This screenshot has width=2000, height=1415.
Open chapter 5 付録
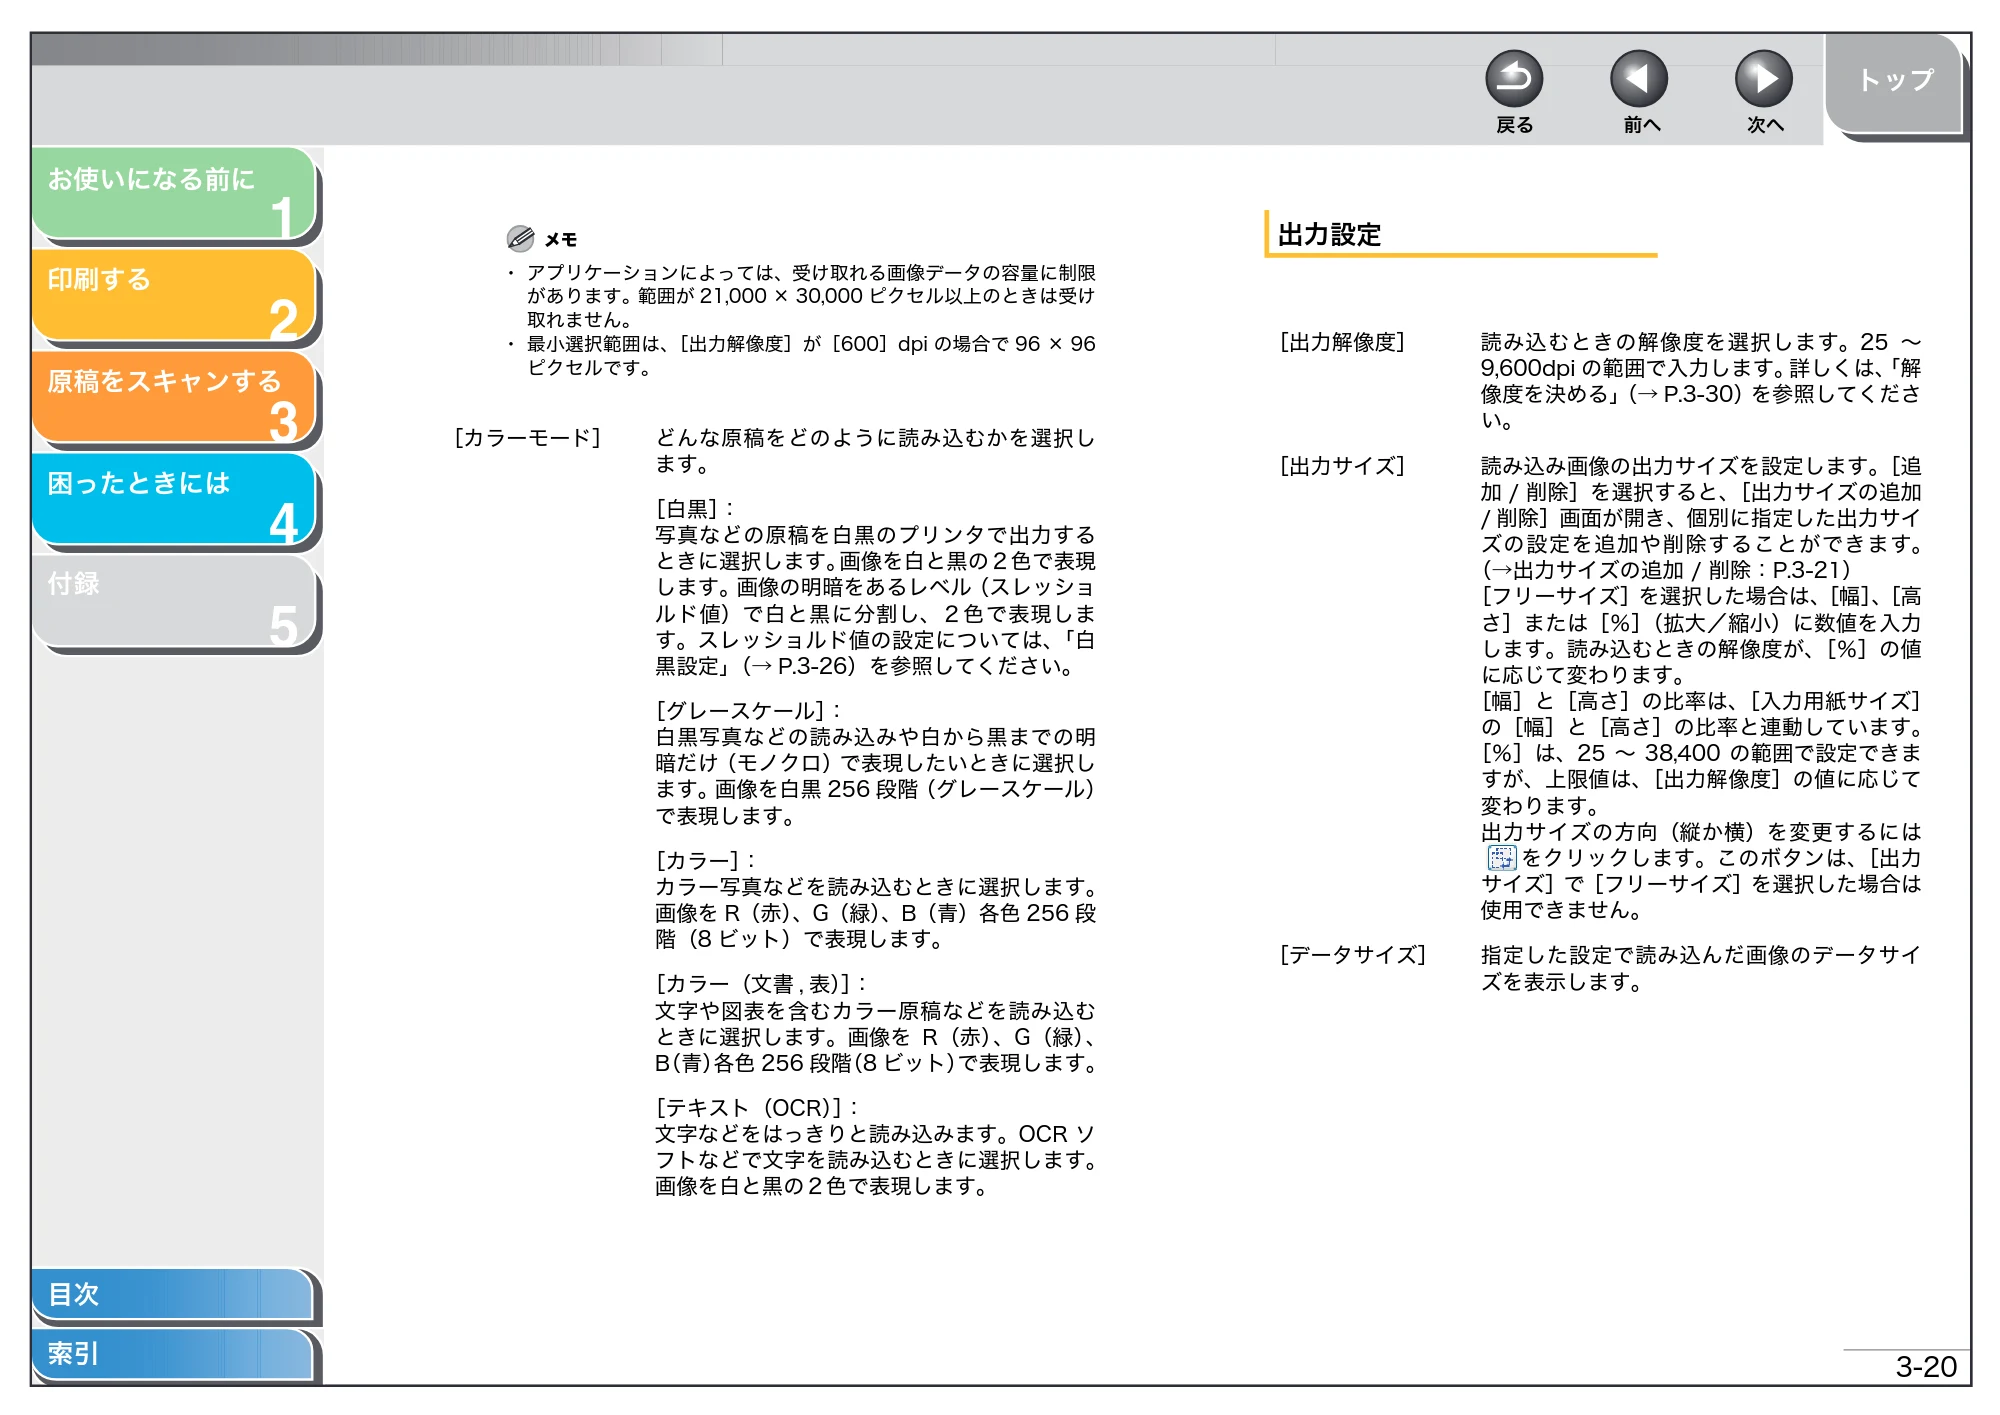pyautogui.click(x=174, y=602)
